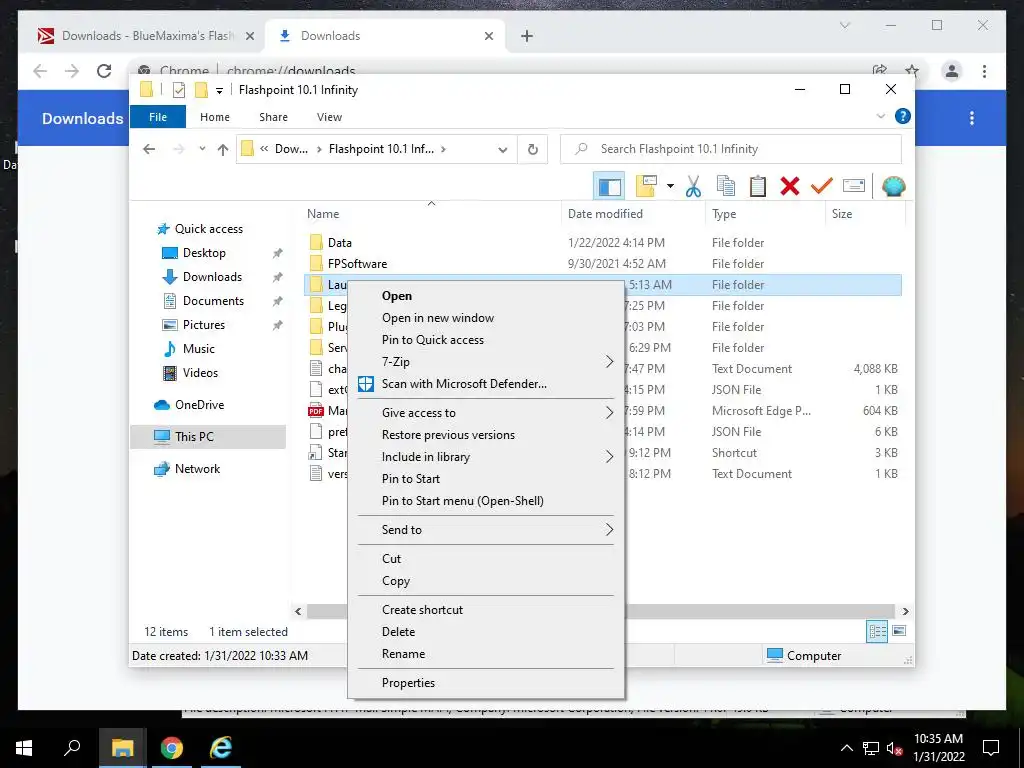Click the Email envelope toolbar icon

tap(854, 187)
